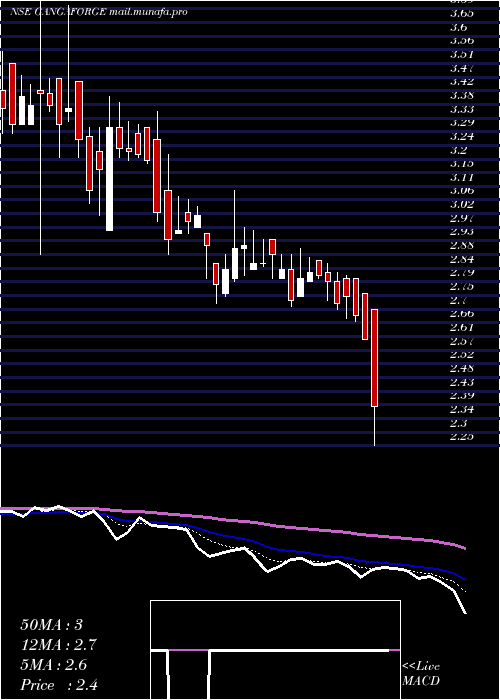Click the 2.48 price axis label
Viewport: 500px width, 700px height.
tap(462, 368)
